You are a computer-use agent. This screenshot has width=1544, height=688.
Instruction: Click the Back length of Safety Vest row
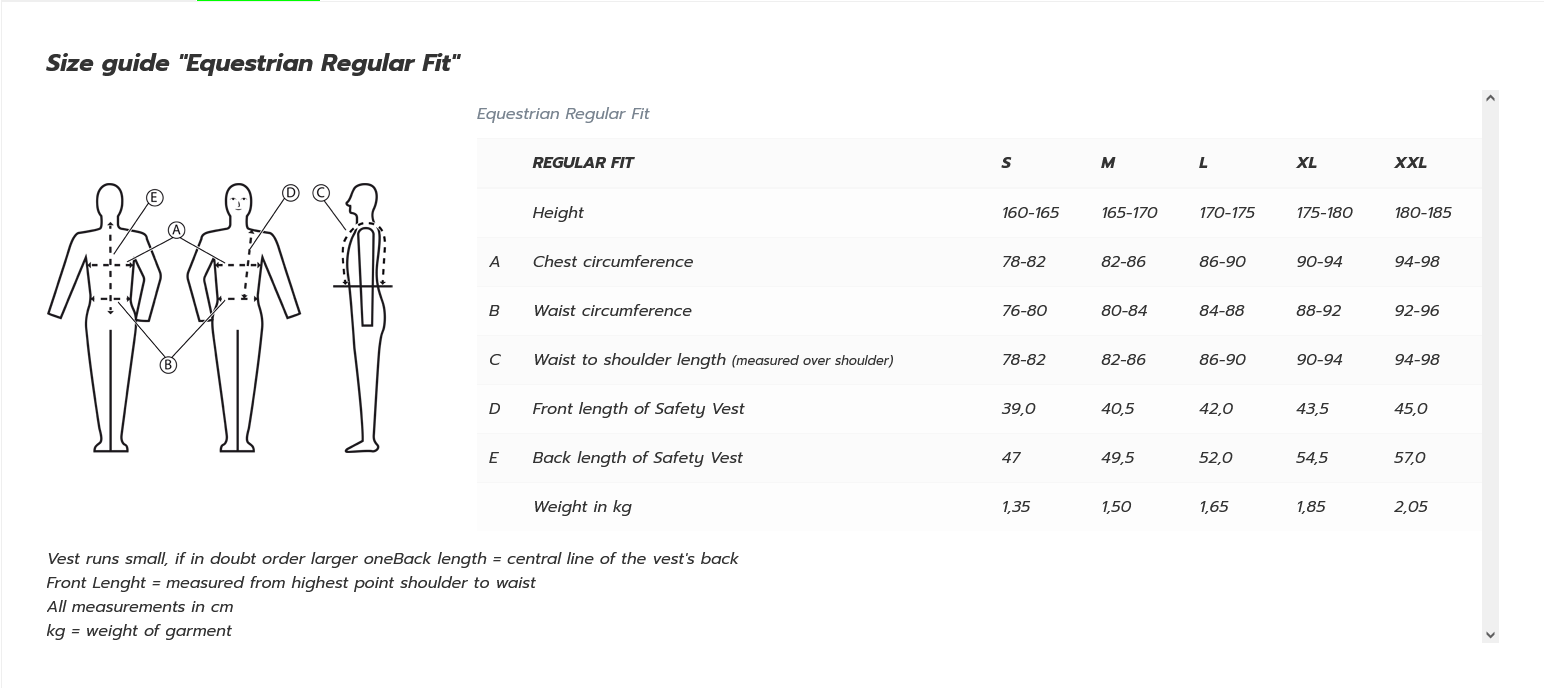pyautogui.click(x=979, y=458)
